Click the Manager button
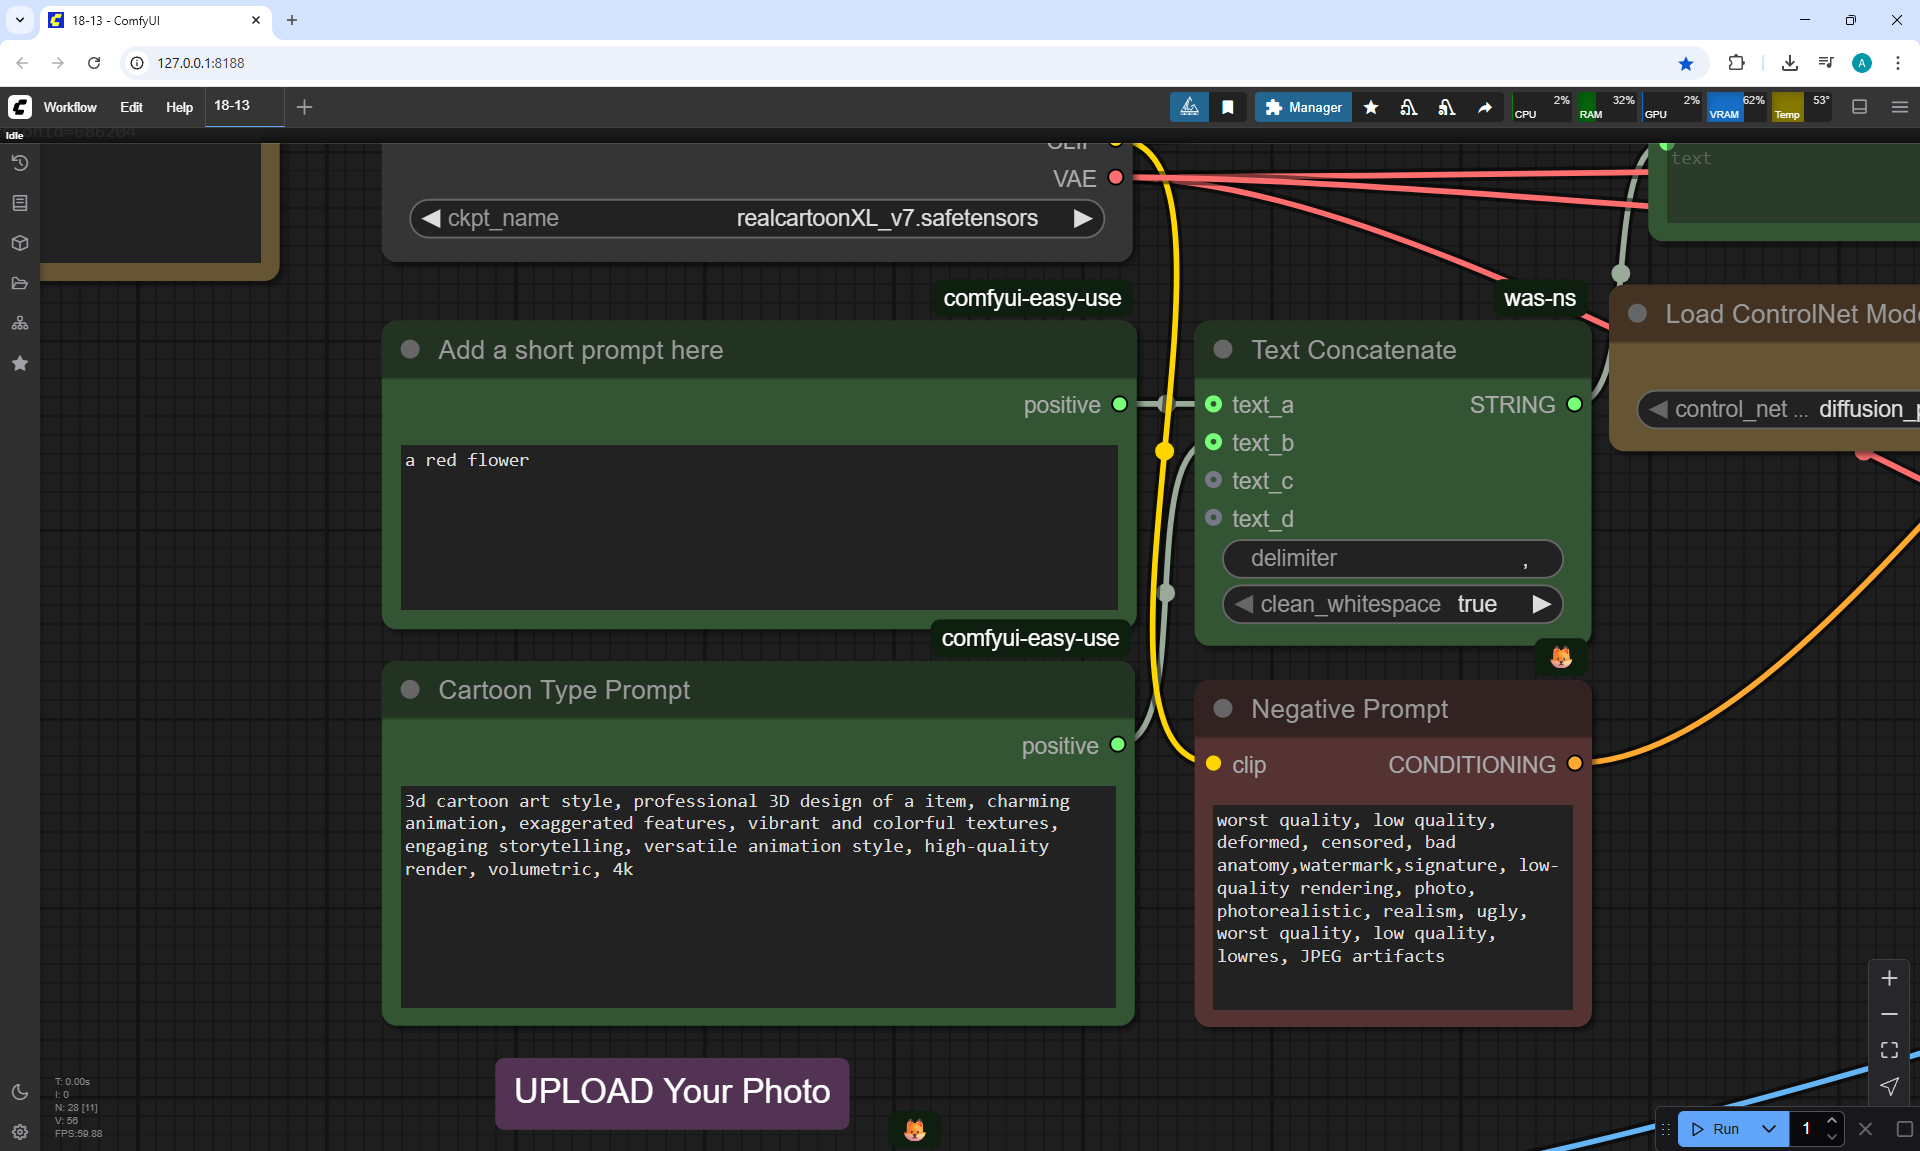 (1303, 107)
